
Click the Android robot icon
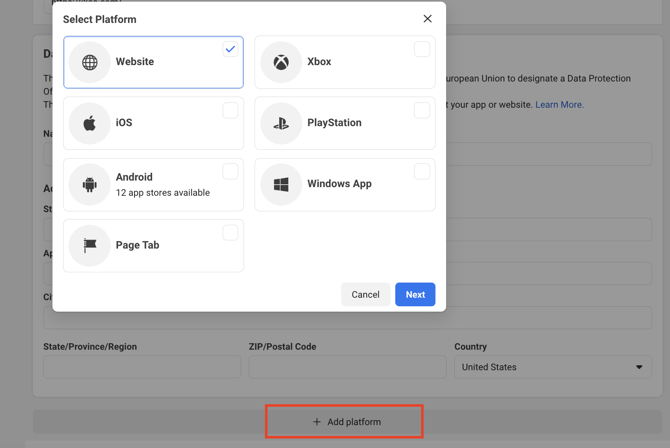point(90,184)
